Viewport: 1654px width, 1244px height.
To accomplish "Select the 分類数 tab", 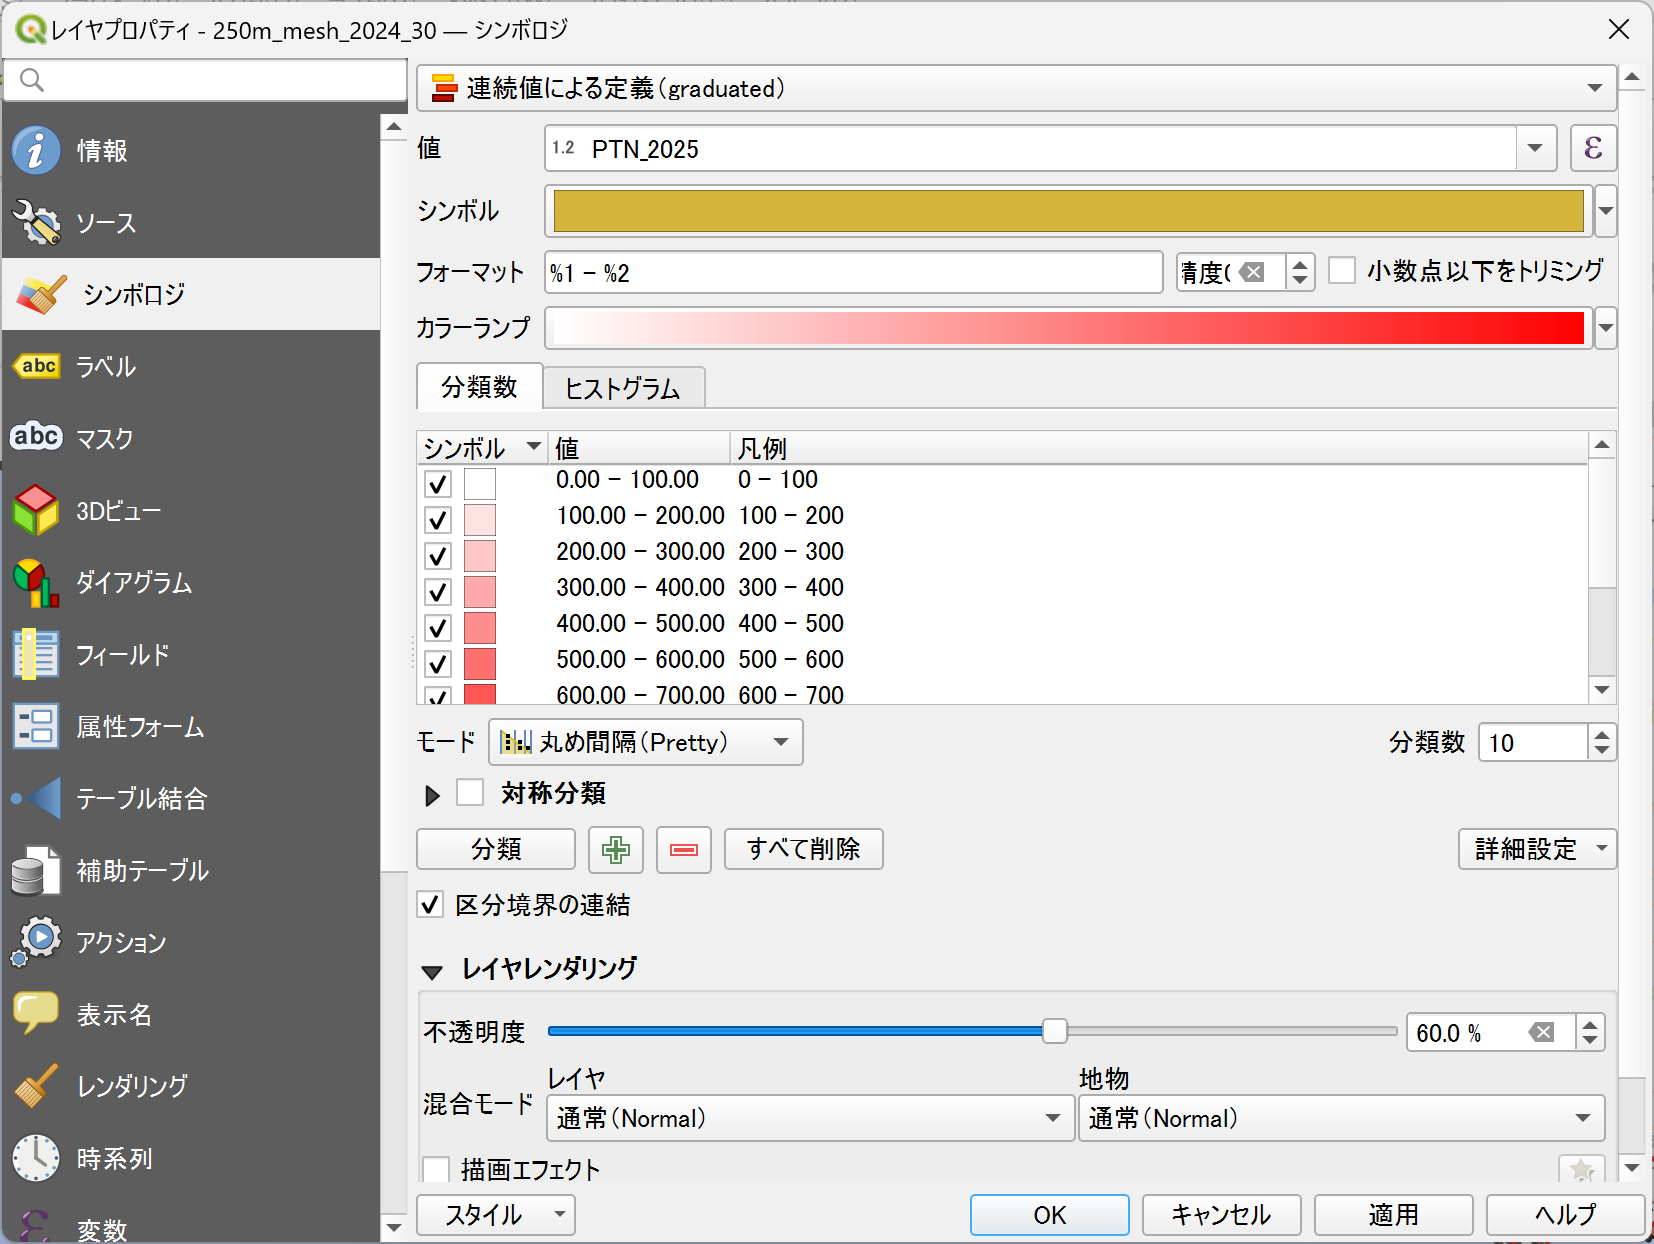I will (x=479, y=388).
